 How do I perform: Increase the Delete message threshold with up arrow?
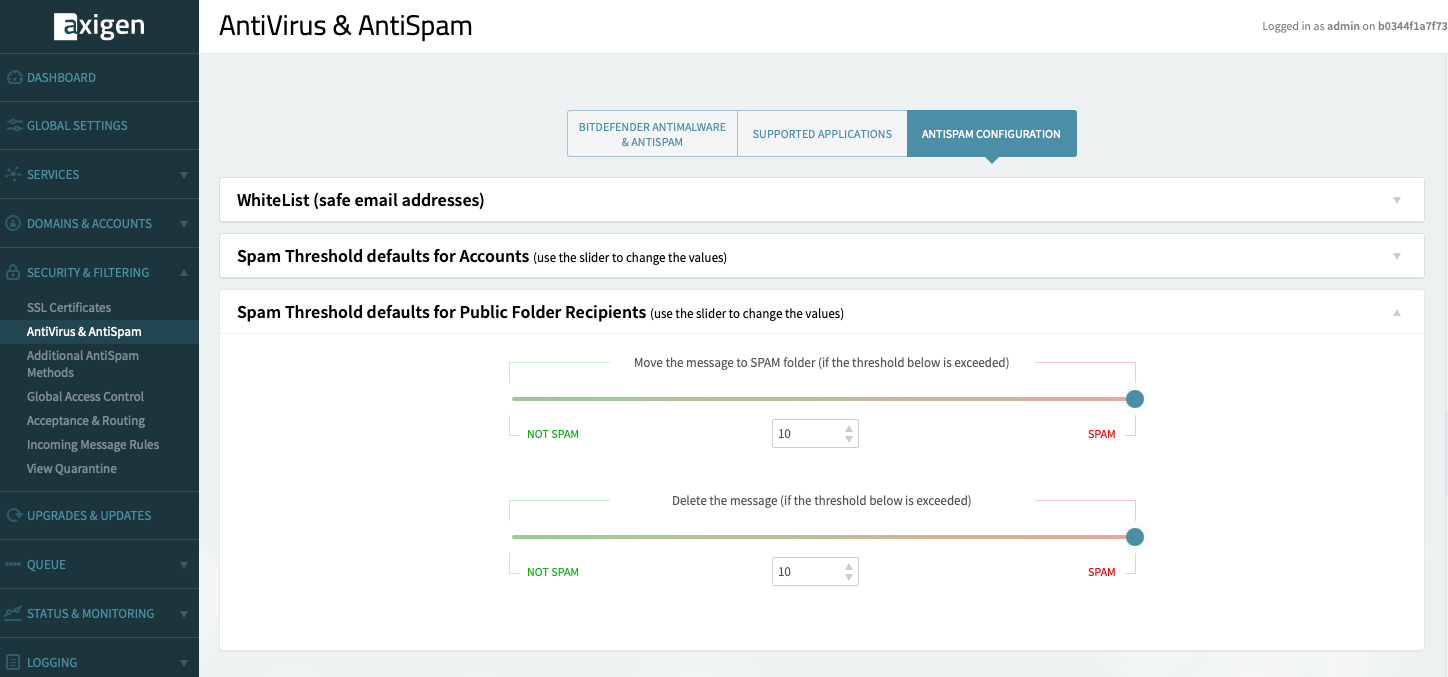point(848,566)
